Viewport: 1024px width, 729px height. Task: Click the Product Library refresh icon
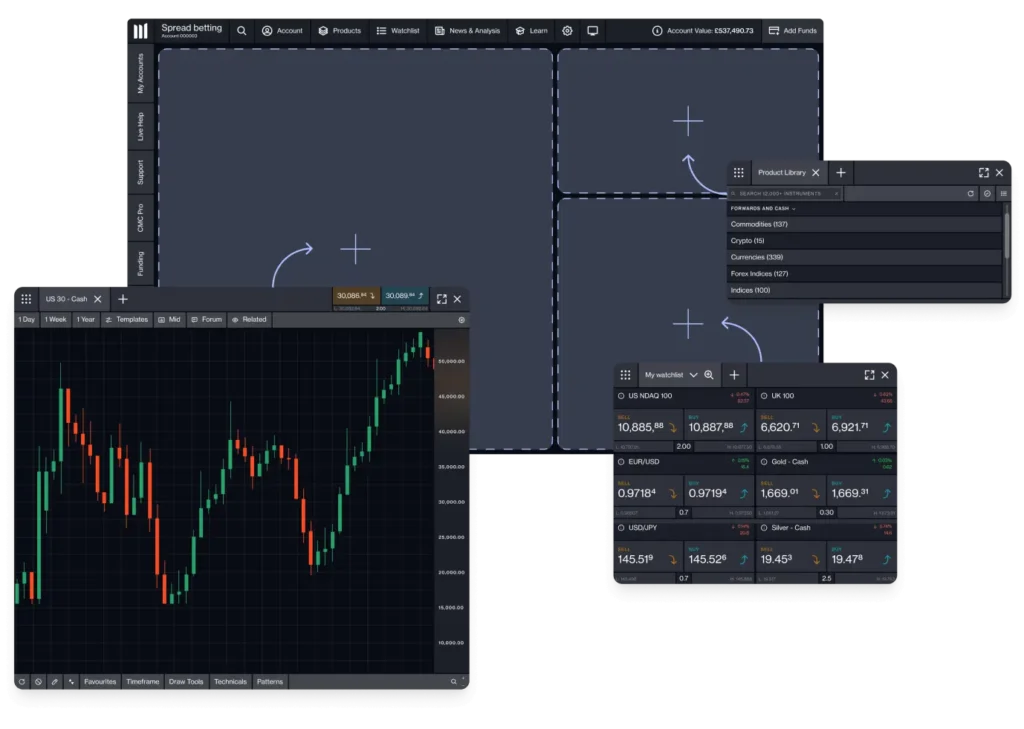pyautogui.click(x=970, y=193)
